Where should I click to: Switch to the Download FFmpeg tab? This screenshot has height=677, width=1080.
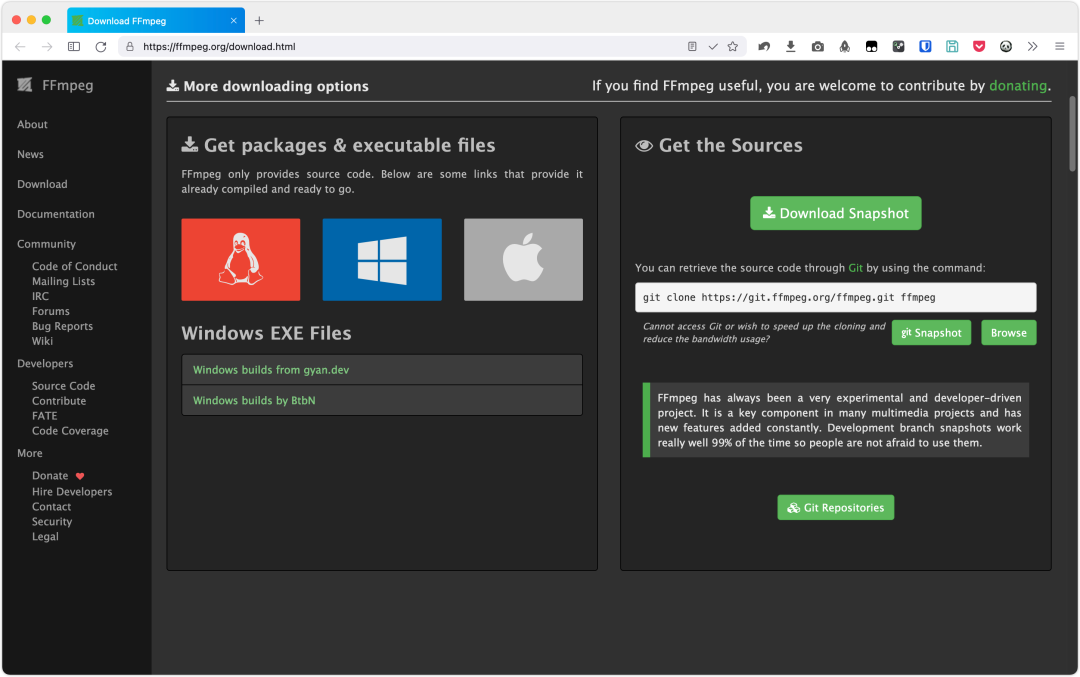150,20
